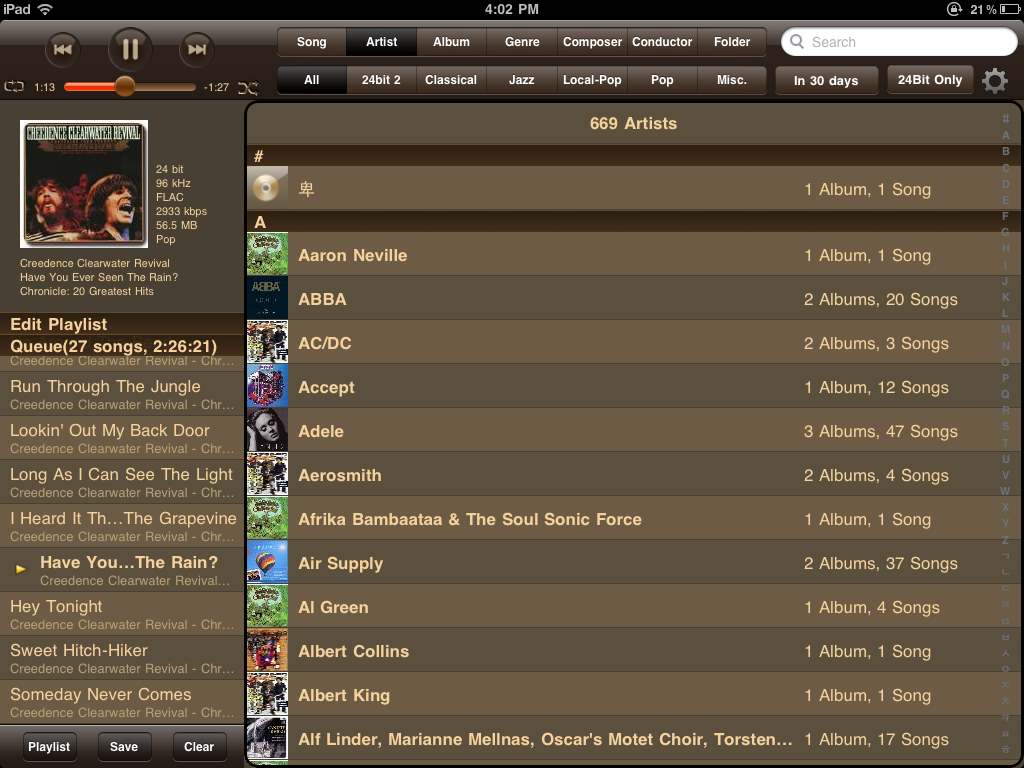The image size is (1024, 768).
Task: Open the Composer tab
Action: click(592, 42)
